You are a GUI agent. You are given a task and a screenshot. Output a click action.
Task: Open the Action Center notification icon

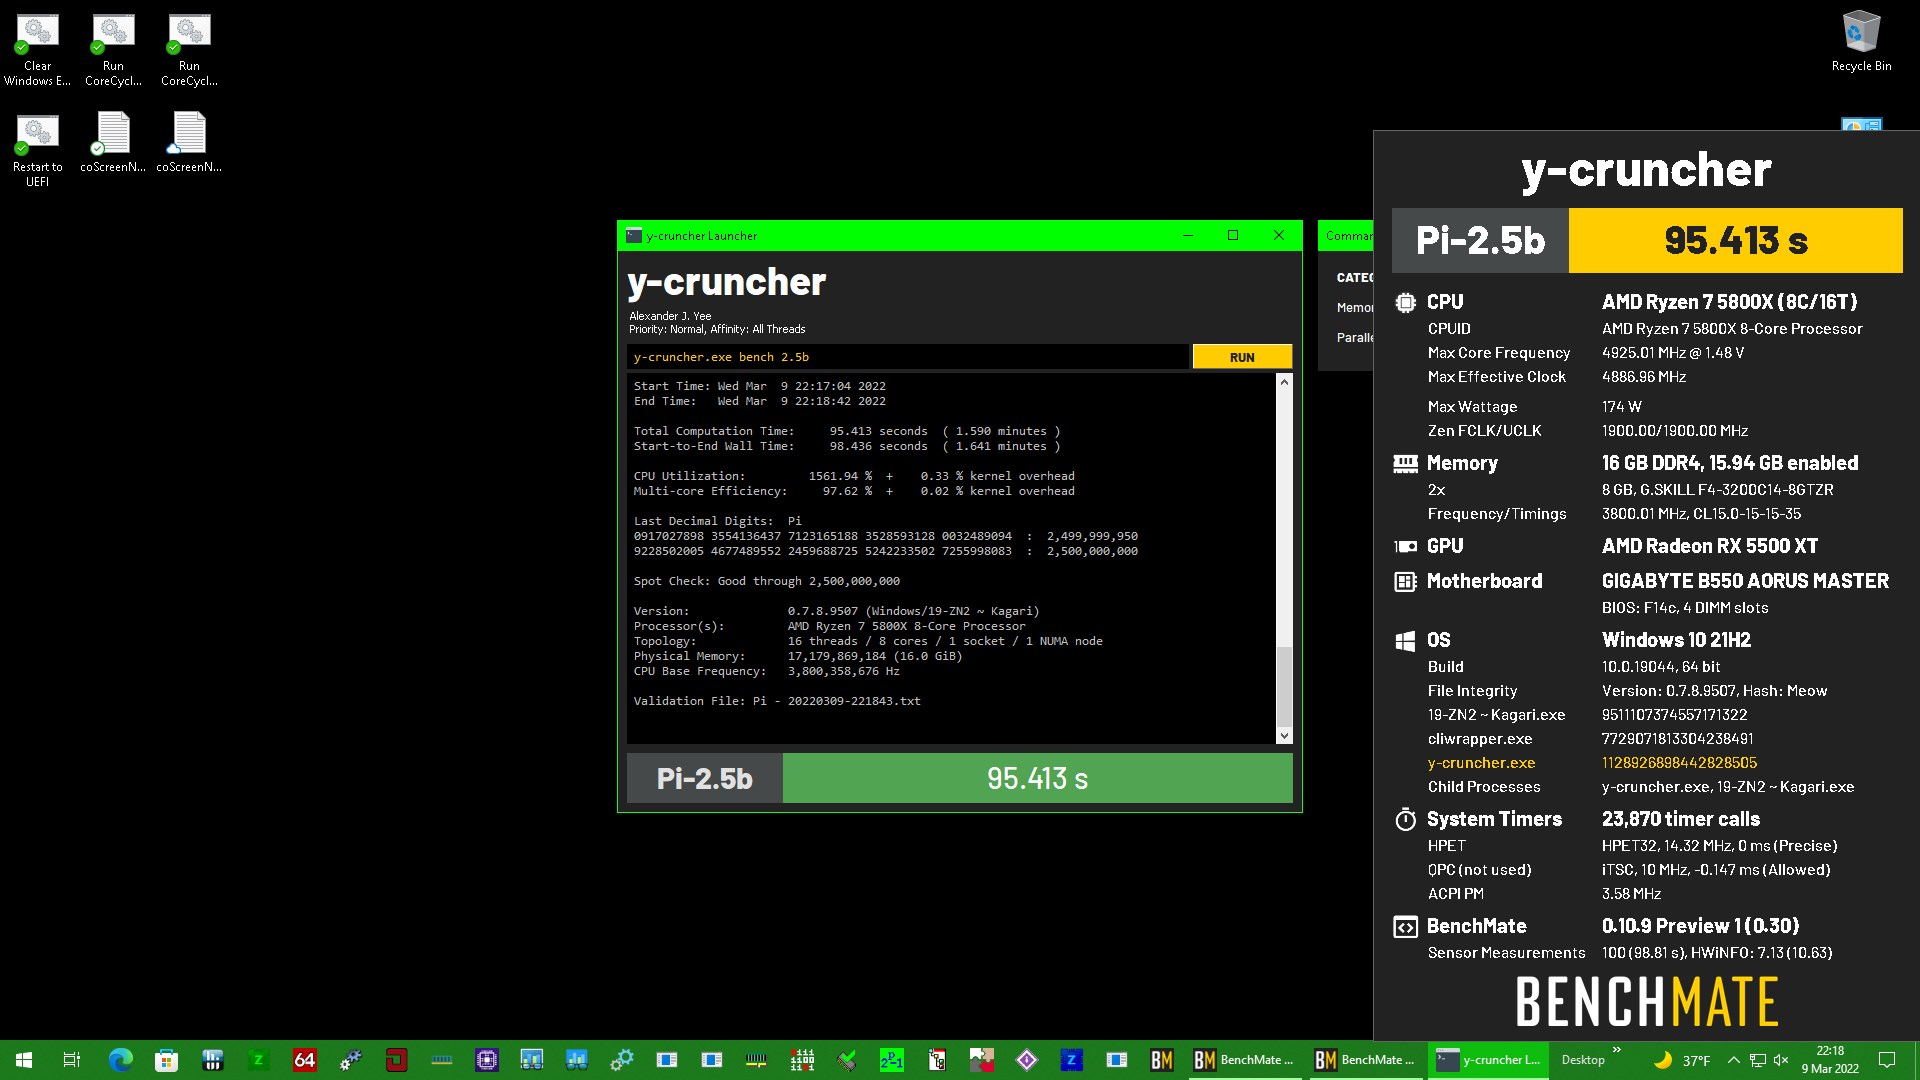point(1887,1060)
